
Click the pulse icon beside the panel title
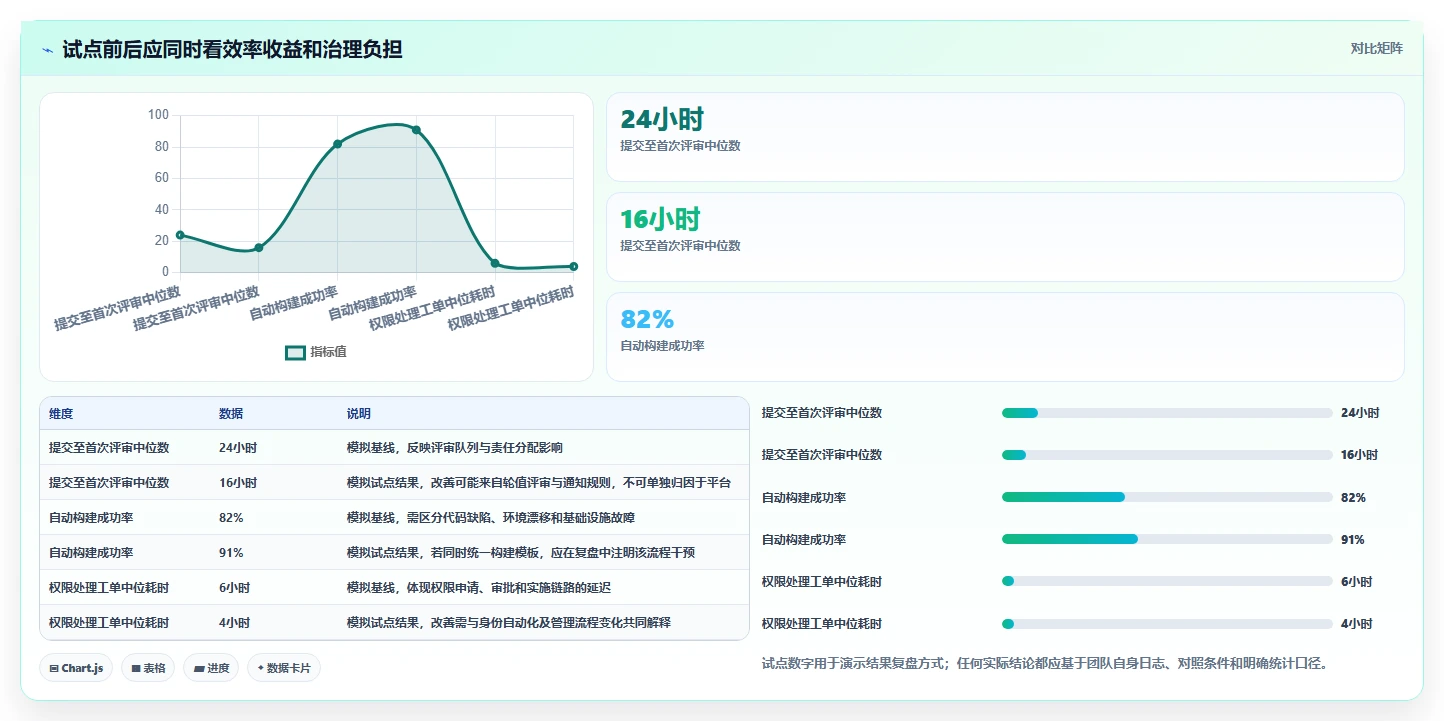[x=48, y=49]
